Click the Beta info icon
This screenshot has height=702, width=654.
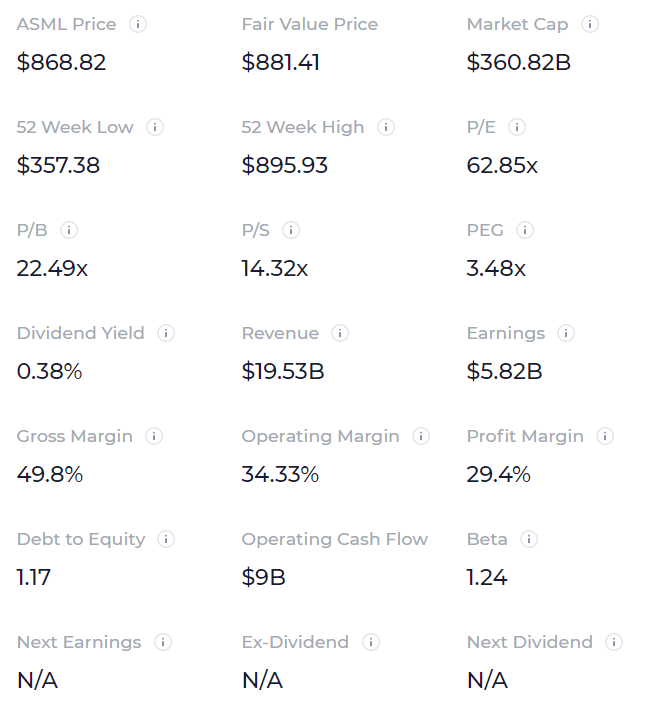529,539
